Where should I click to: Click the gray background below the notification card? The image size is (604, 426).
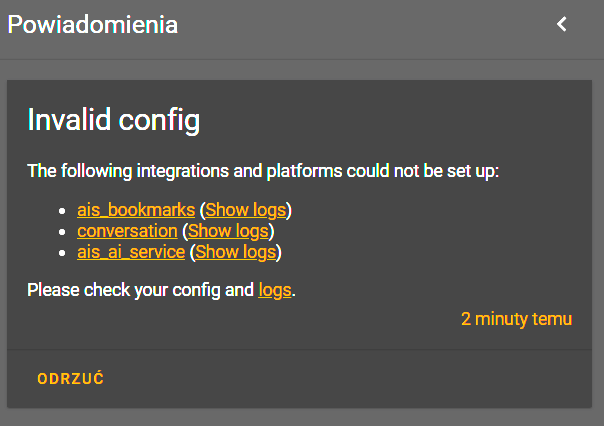(x=300, y=417)
